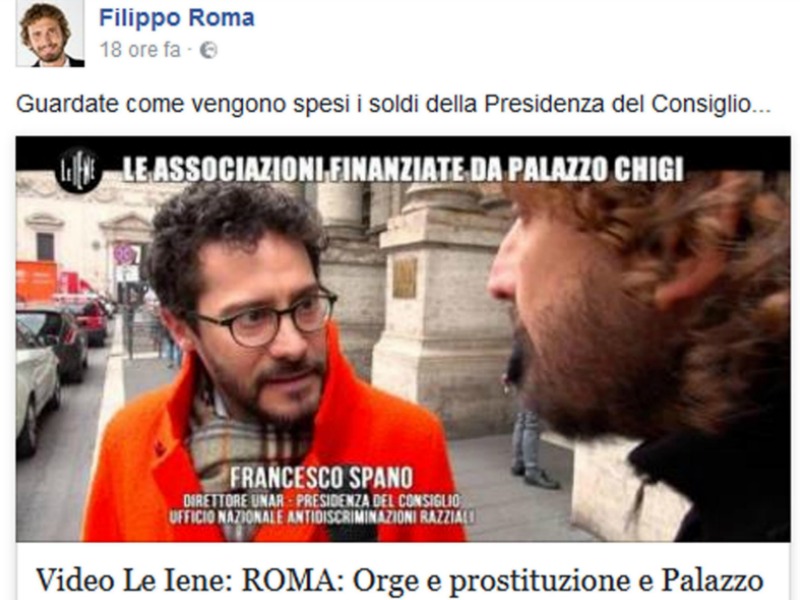
Task: Click the round street sign in background
Action: coord(124,254)
